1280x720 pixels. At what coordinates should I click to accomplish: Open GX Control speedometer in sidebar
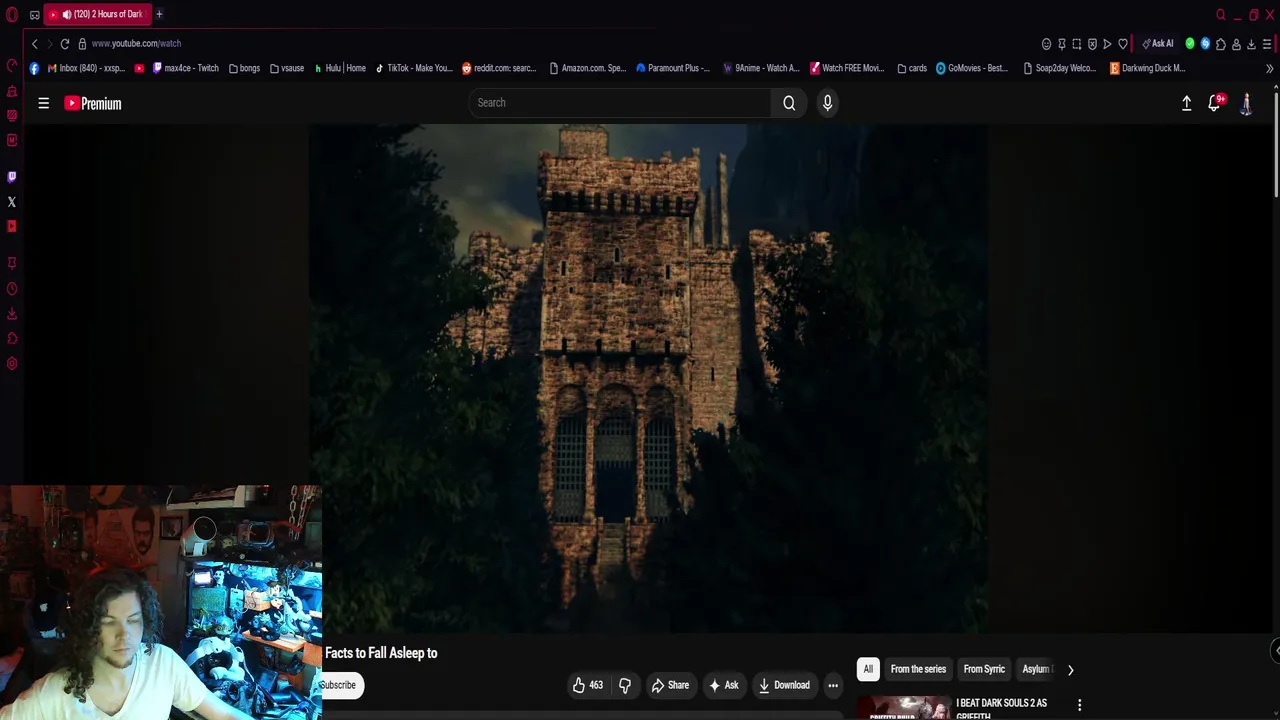12,66
